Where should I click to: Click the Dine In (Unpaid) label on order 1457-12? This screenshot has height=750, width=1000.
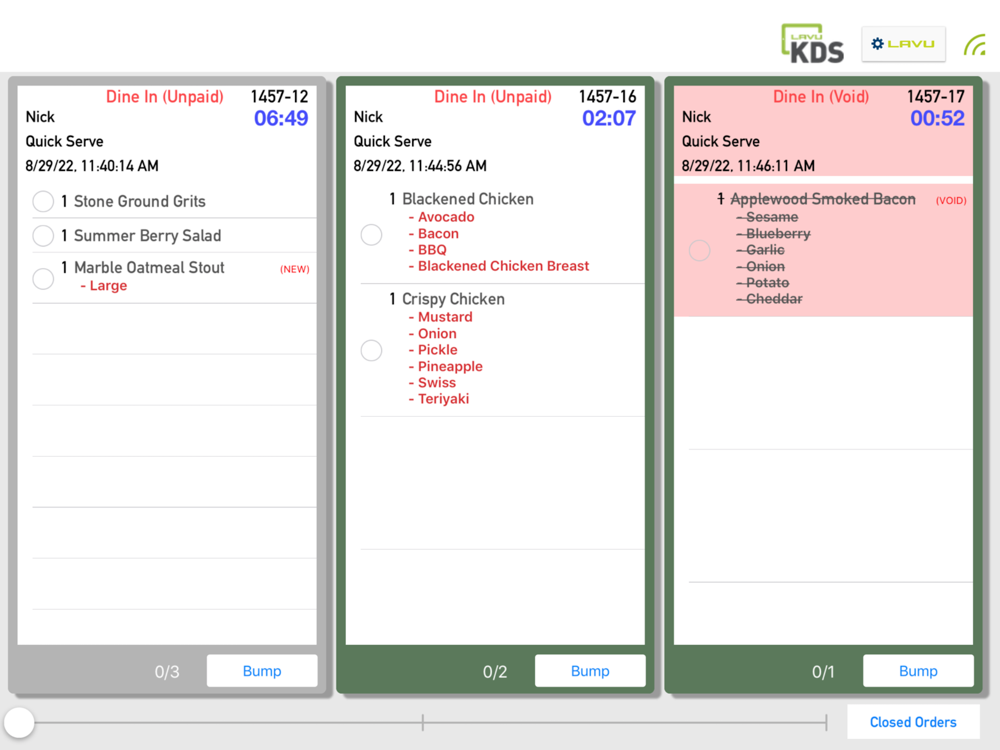(165, 97)
